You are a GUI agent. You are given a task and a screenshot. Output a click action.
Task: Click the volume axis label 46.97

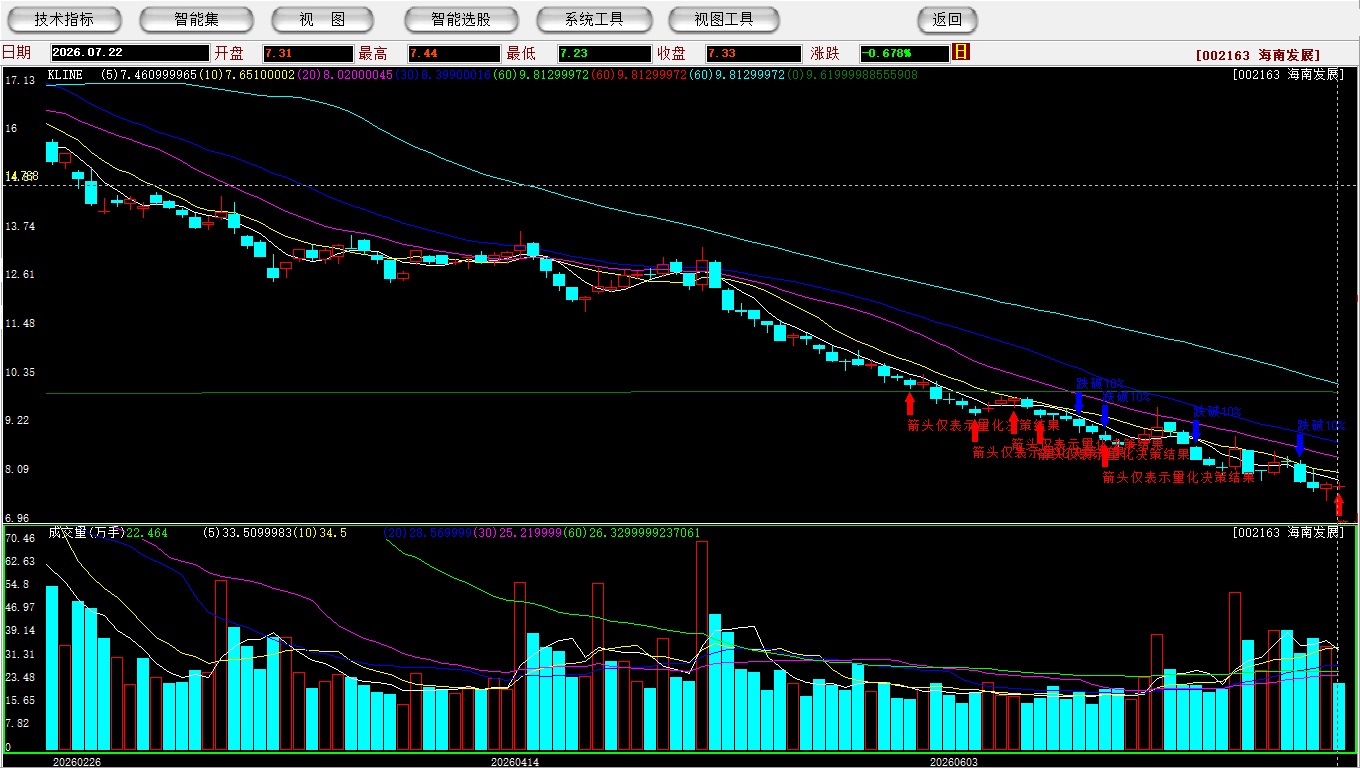pos(20,607)
